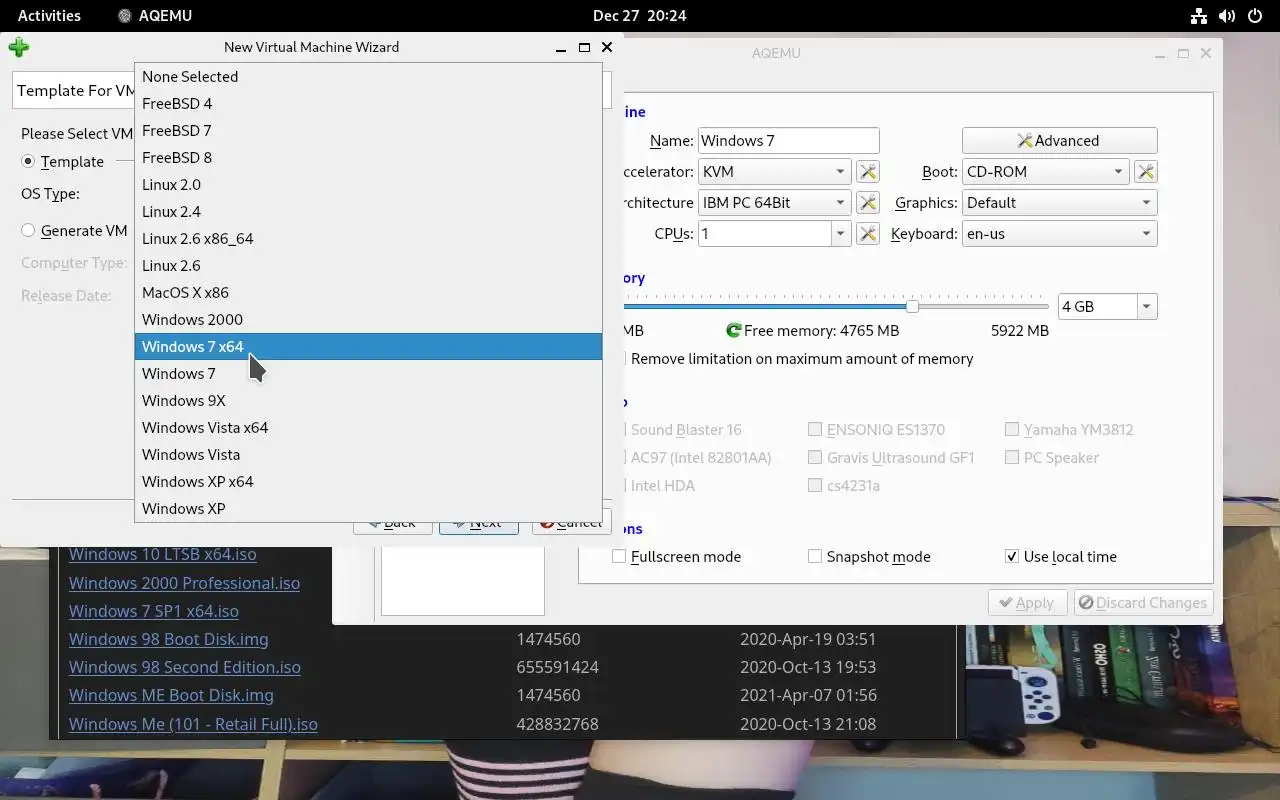Open accelerator settings wrench beside KVM
This screenshot has width=1280, height=800.
(868, 172)
